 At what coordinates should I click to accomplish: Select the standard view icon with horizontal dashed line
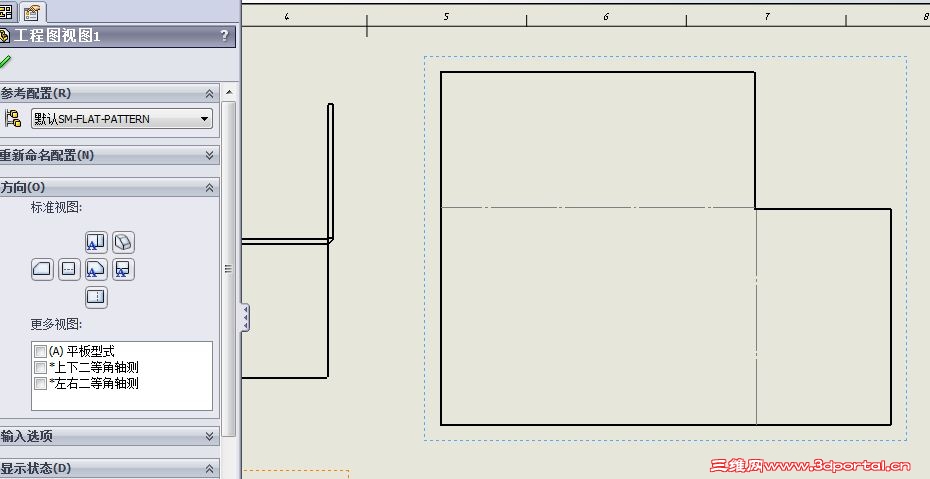(x=69, y=269)
